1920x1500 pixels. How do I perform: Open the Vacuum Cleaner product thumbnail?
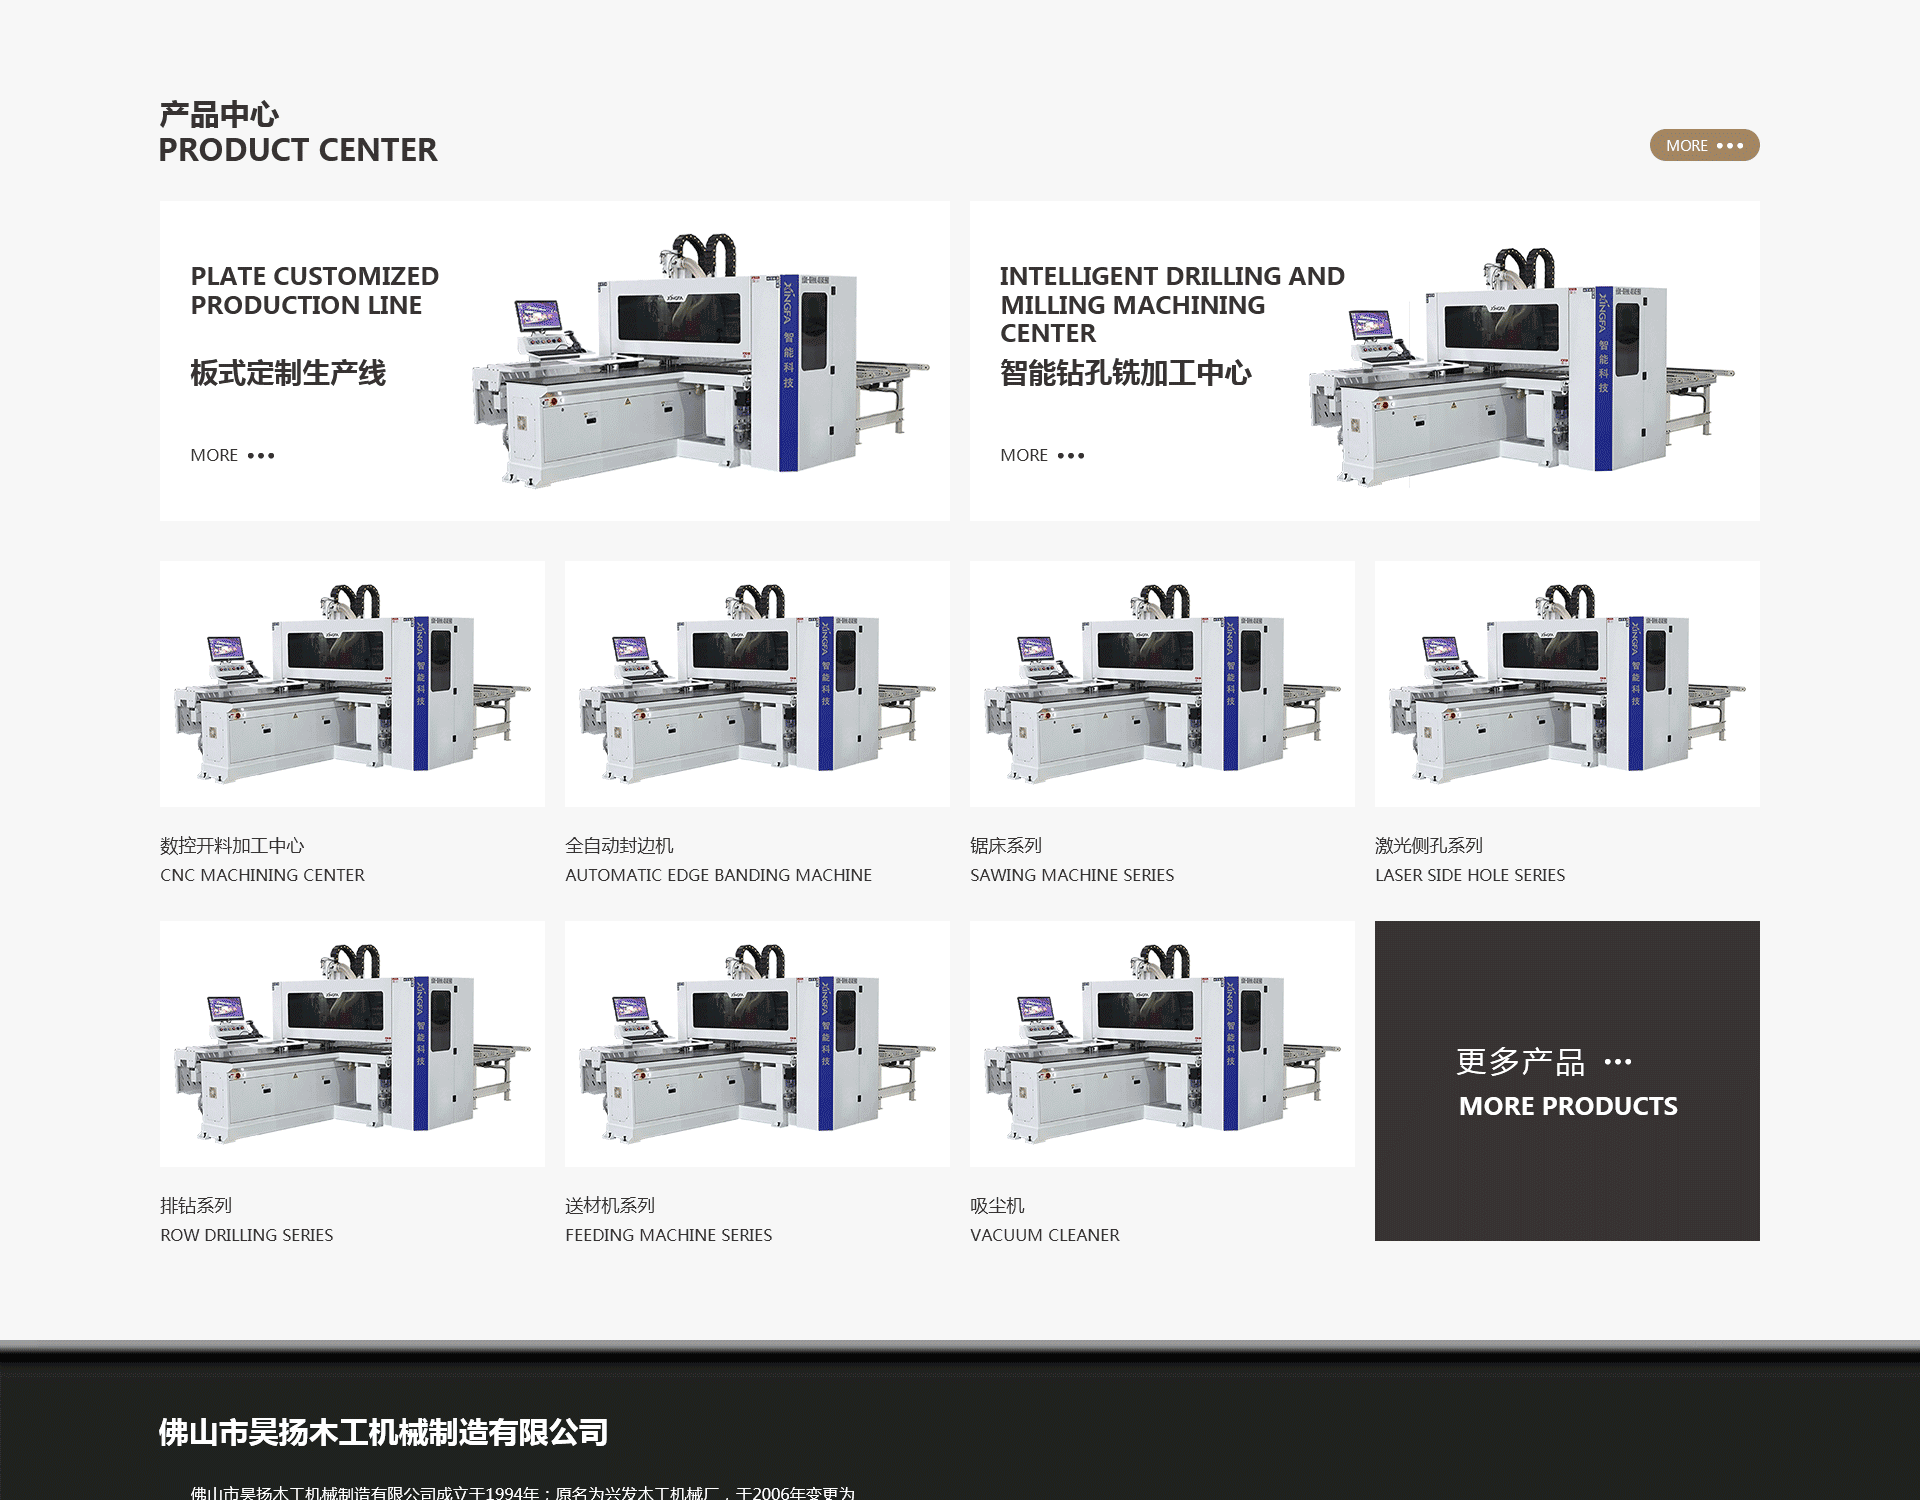(x=1162, y=1044)
